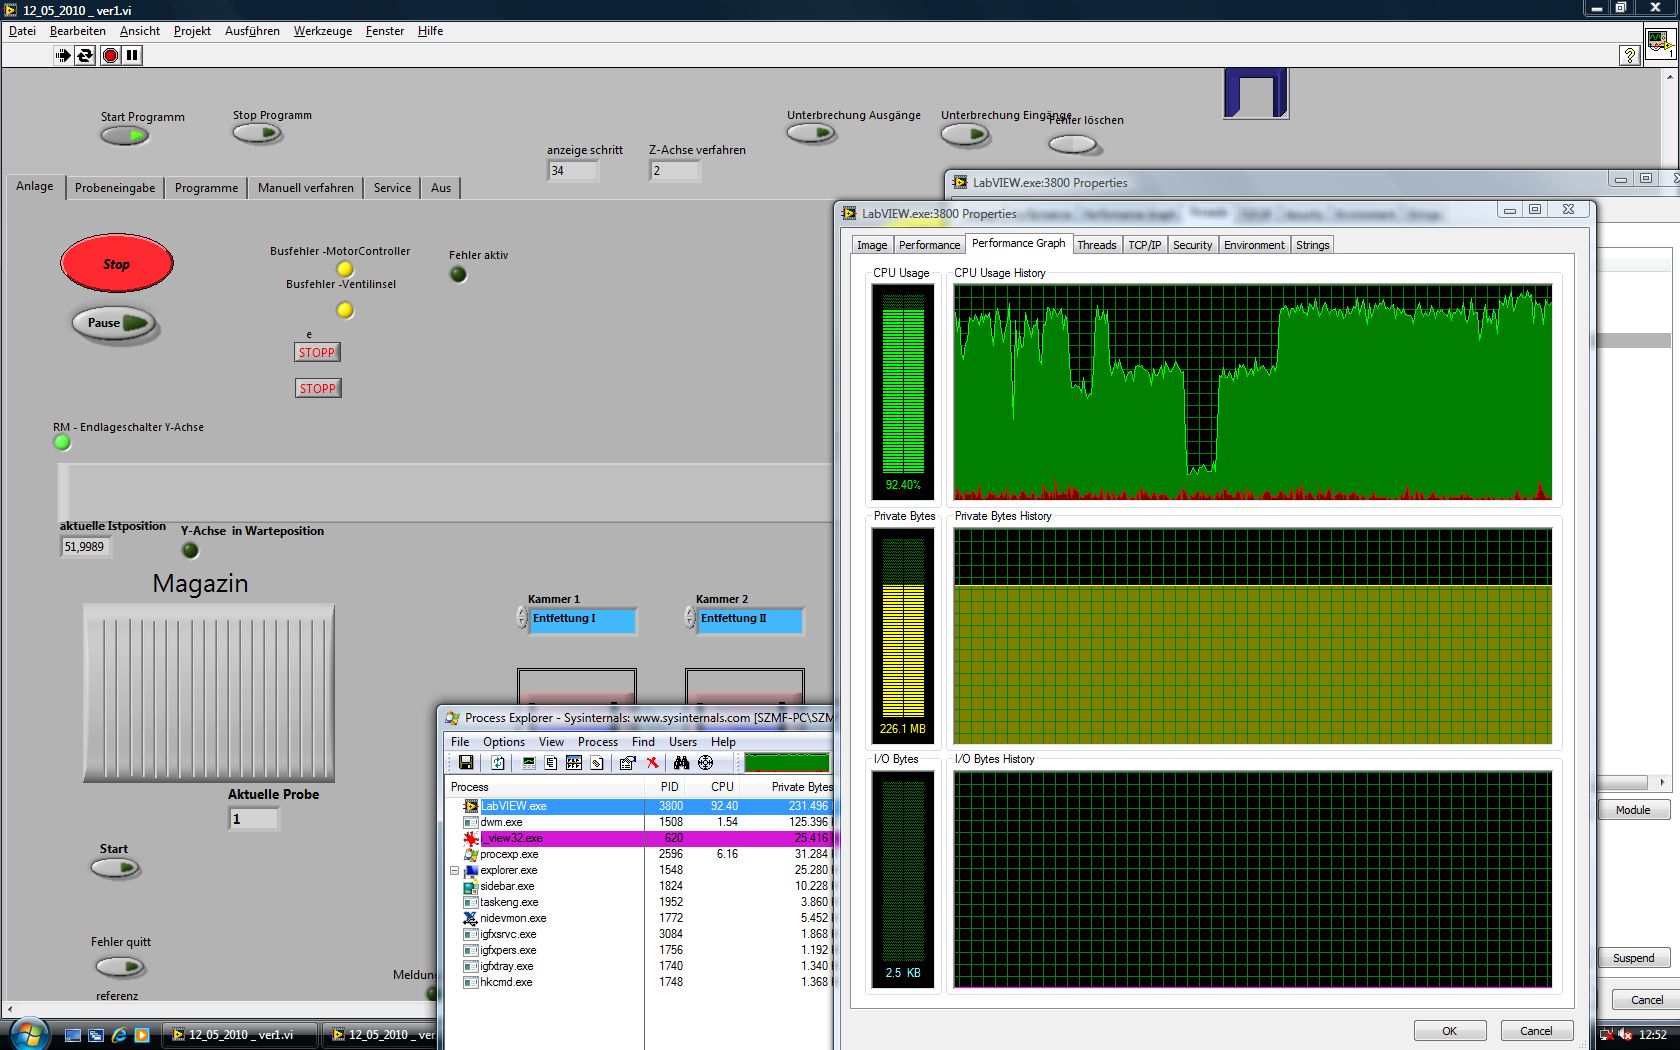The height and width of the screenshot is (1050, 1680).
Task: Collapse the explorer.exe process tree
Action: (454, 870)
